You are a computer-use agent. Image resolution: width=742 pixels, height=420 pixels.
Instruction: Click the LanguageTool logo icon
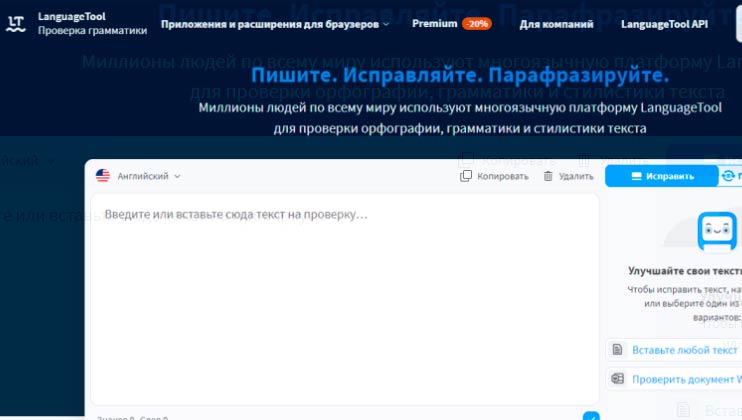tap(15, 23)
